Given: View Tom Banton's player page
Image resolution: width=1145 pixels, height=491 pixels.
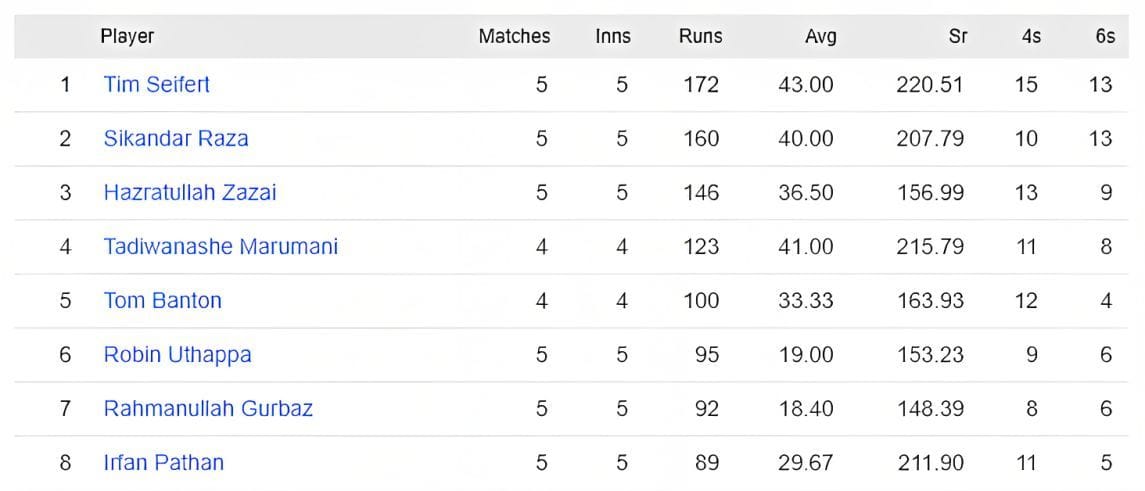Looking at the screenshot, I should (162, 301).
